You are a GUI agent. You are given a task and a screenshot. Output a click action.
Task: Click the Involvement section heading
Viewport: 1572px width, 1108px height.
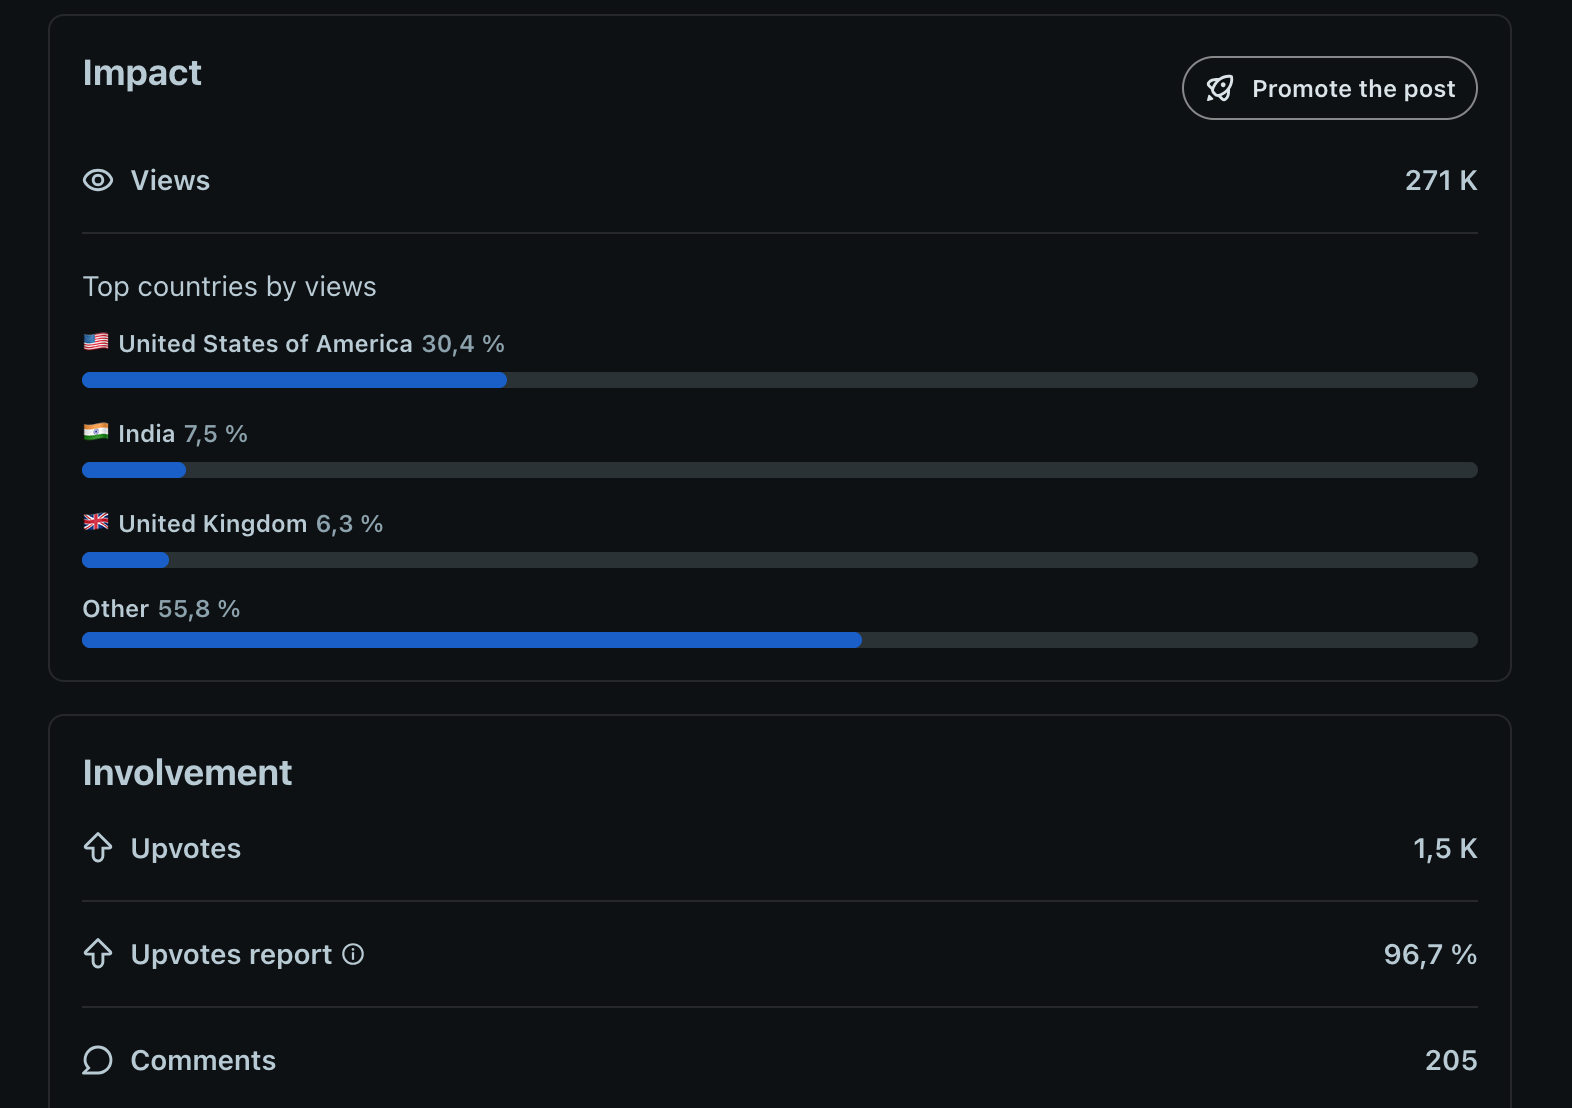[x=187, y=773]
